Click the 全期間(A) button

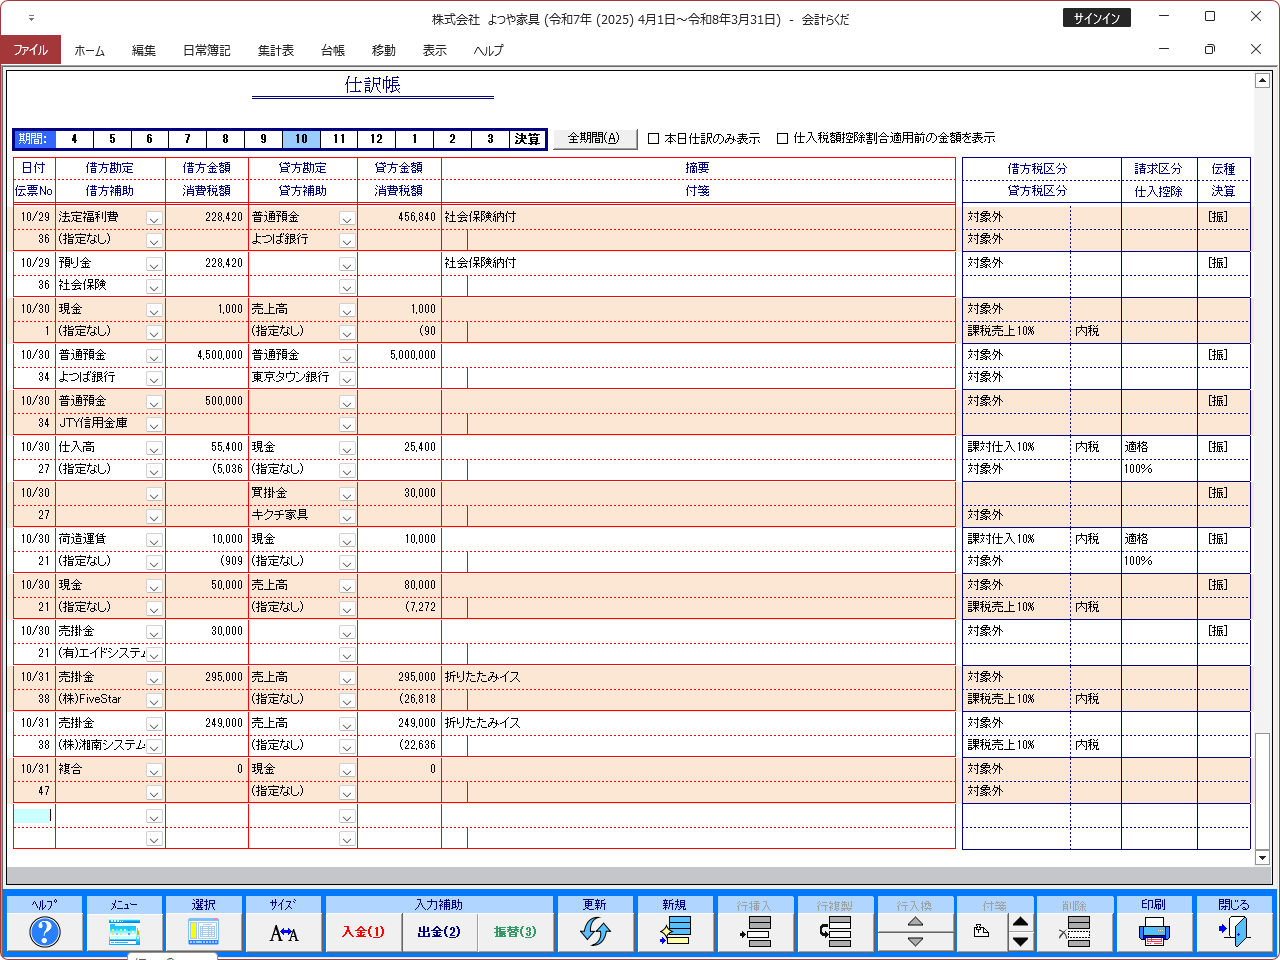594,139
